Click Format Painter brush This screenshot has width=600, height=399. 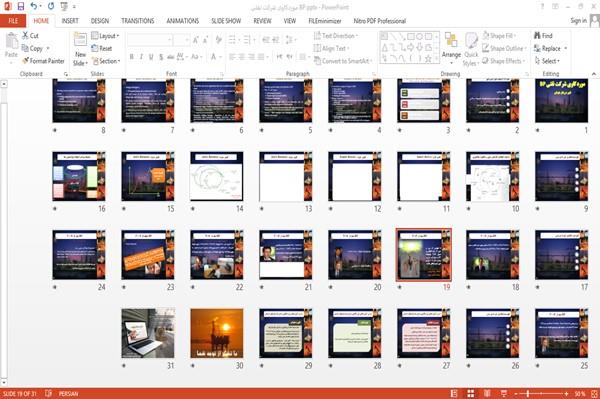click(43, 61)
